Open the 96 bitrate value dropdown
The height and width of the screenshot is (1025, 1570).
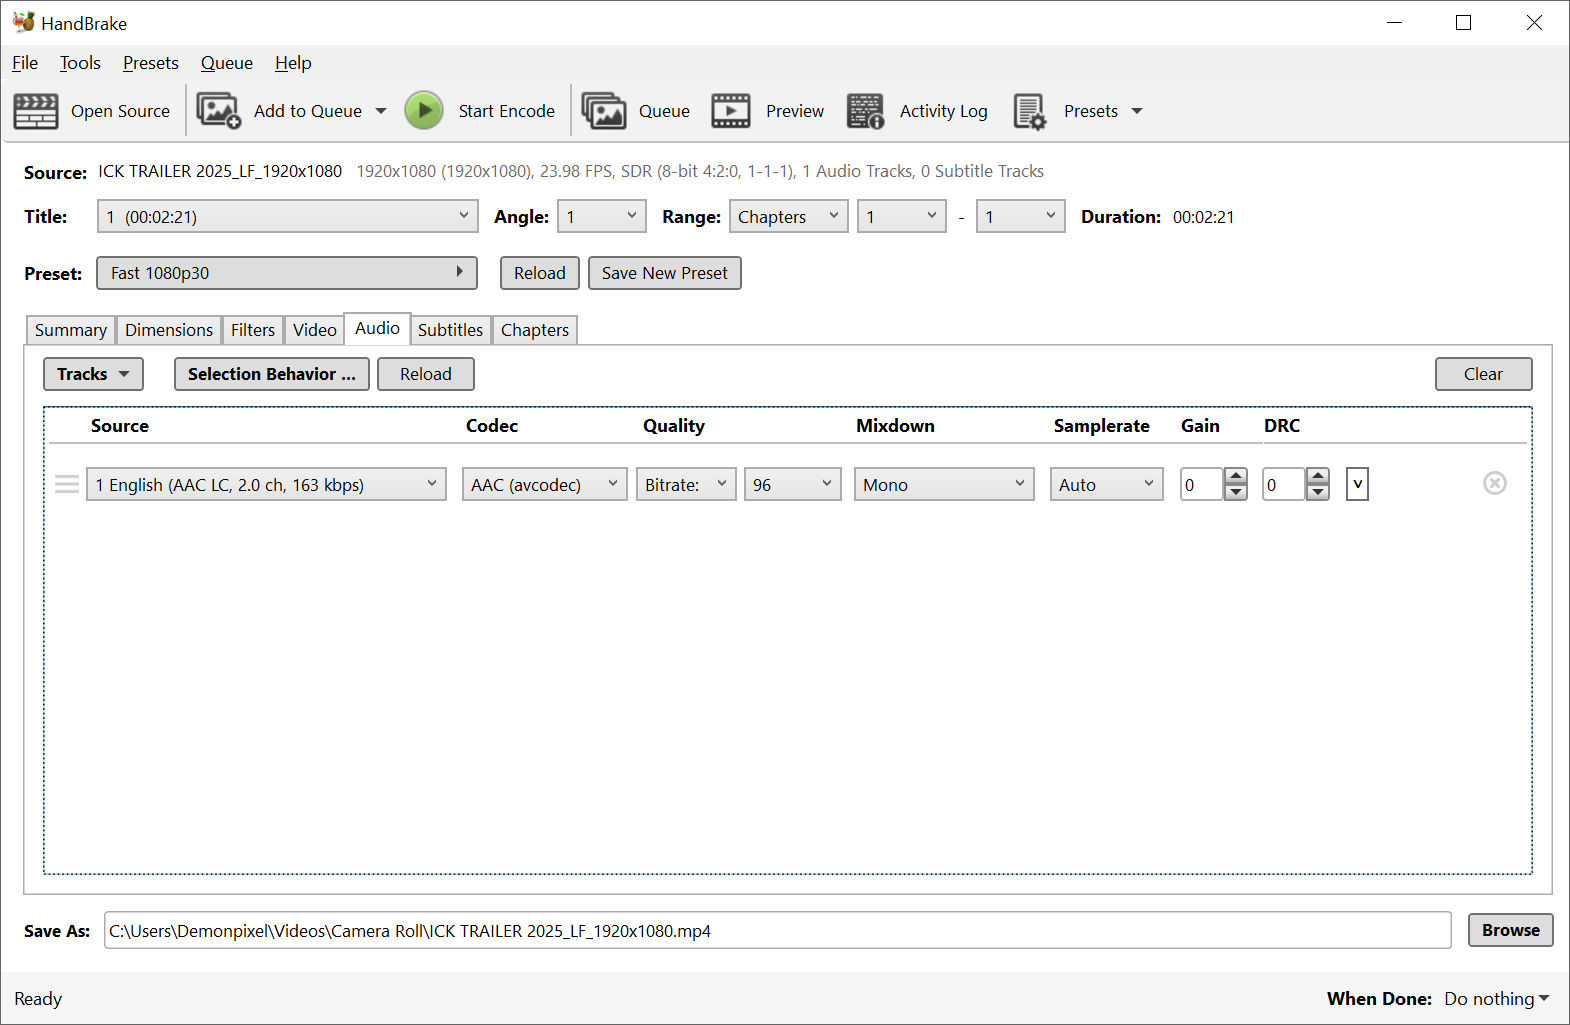pos(793,485)
